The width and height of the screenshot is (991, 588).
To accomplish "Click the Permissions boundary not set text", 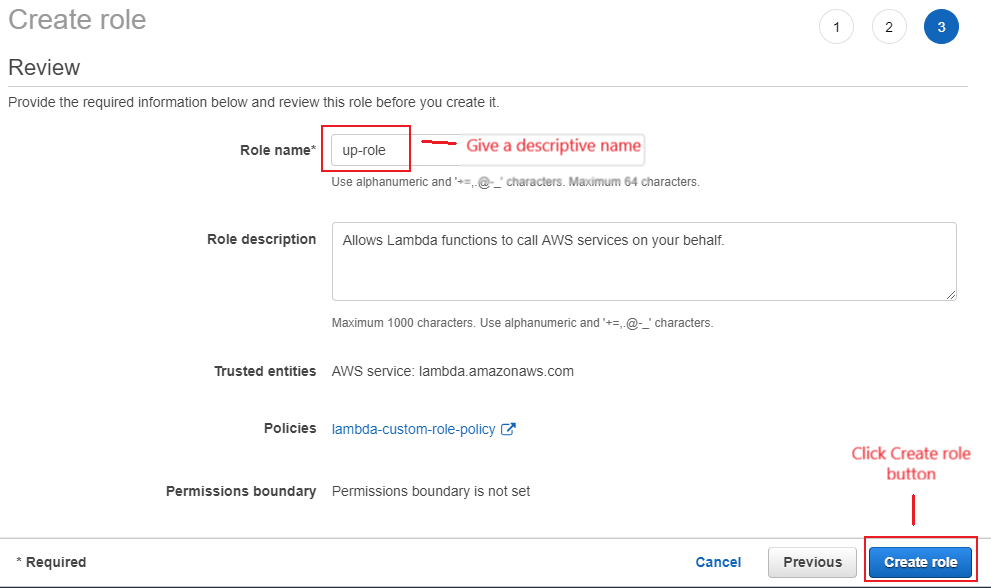I will (x=430, y=491).
